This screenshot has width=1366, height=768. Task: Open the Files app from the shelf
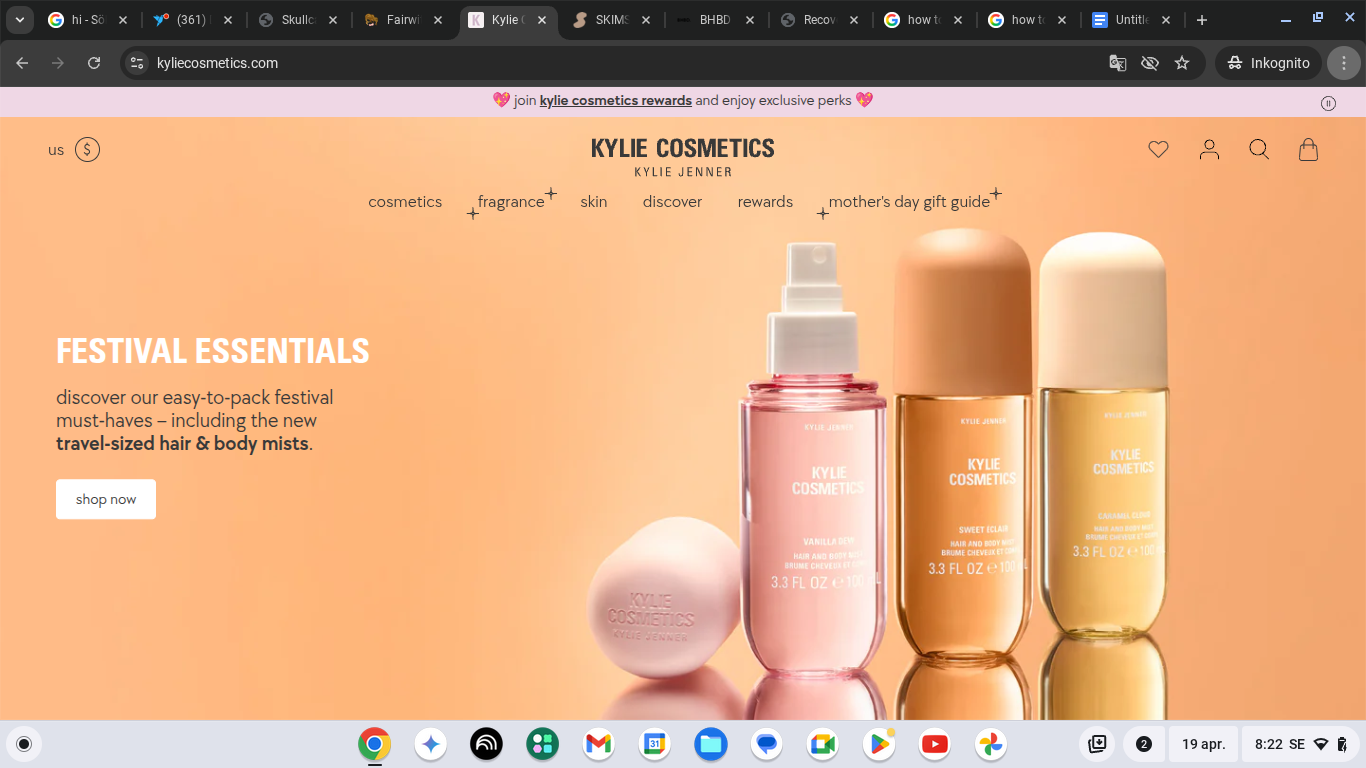tap(711, 744)
